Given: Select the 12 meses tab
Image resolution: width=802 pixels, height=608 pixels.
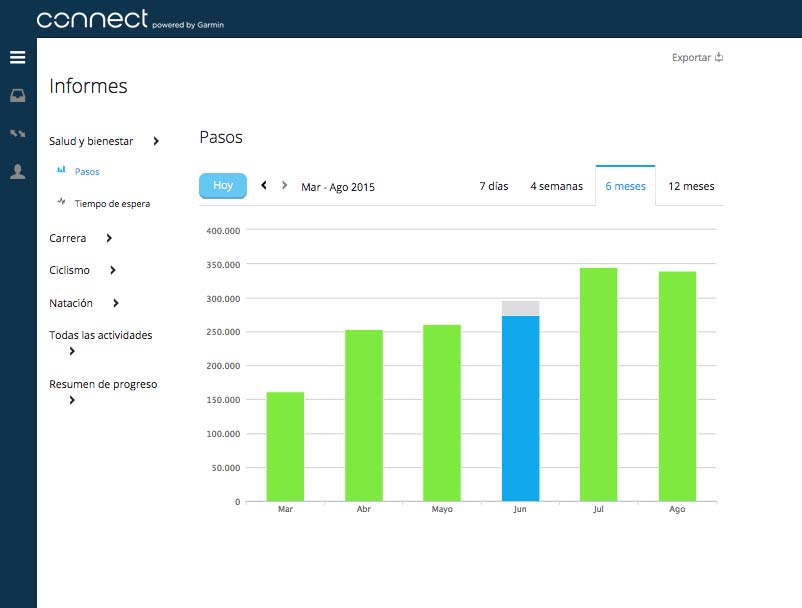Looking at the screenshot, I should coord(691,186).
